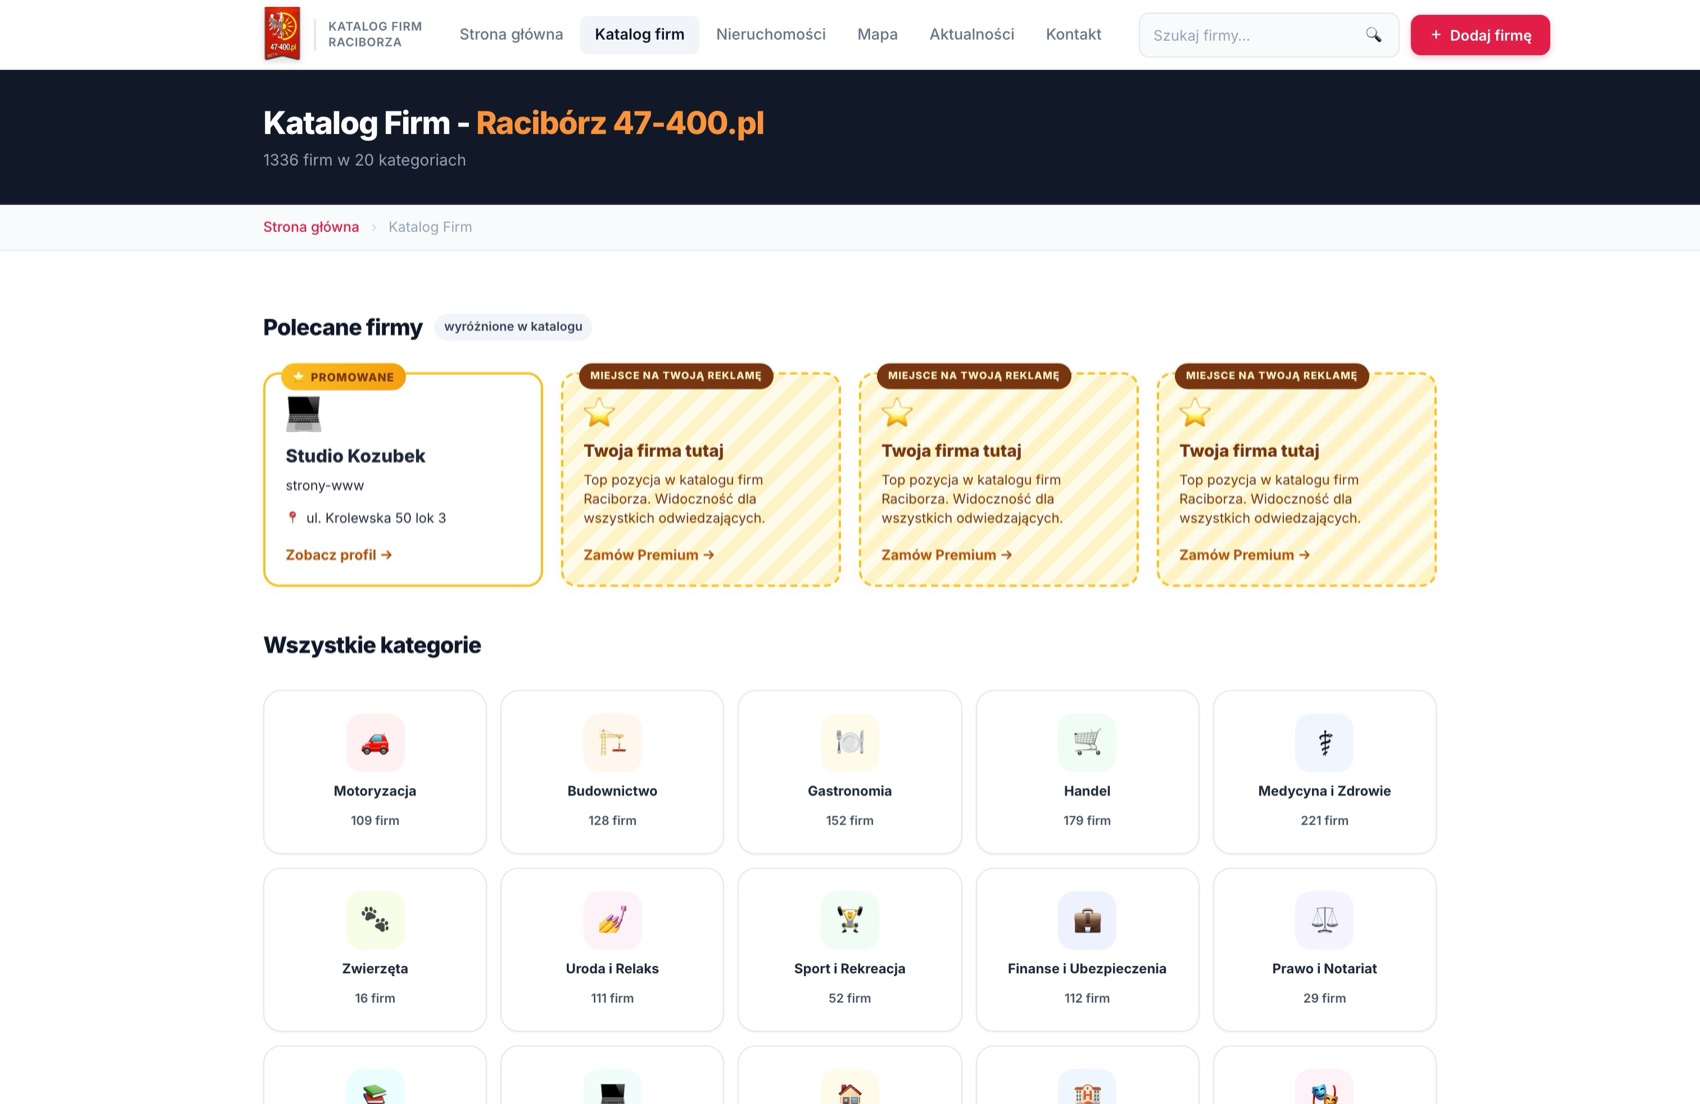The width and height of the screenshot is (1700, 1104).
Task: Open the Raciborz 47-400 site logo
Action: pyautogui.click(x=282, y=34)
